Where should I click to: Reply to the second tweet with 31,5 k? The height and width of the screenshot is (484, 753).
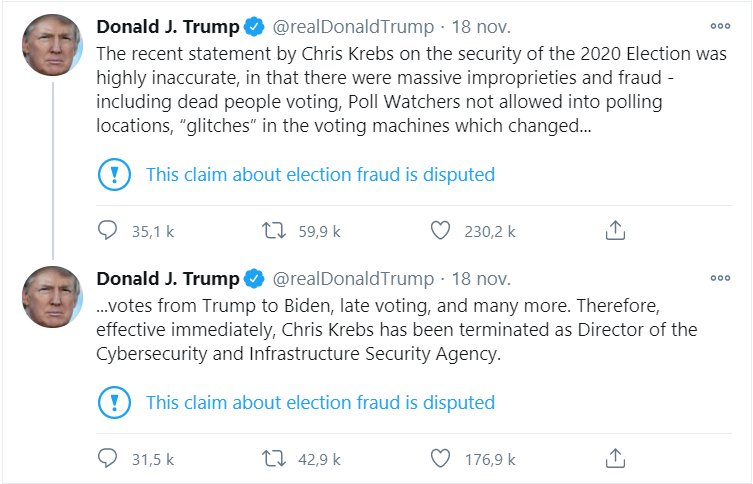pos(109,459)
